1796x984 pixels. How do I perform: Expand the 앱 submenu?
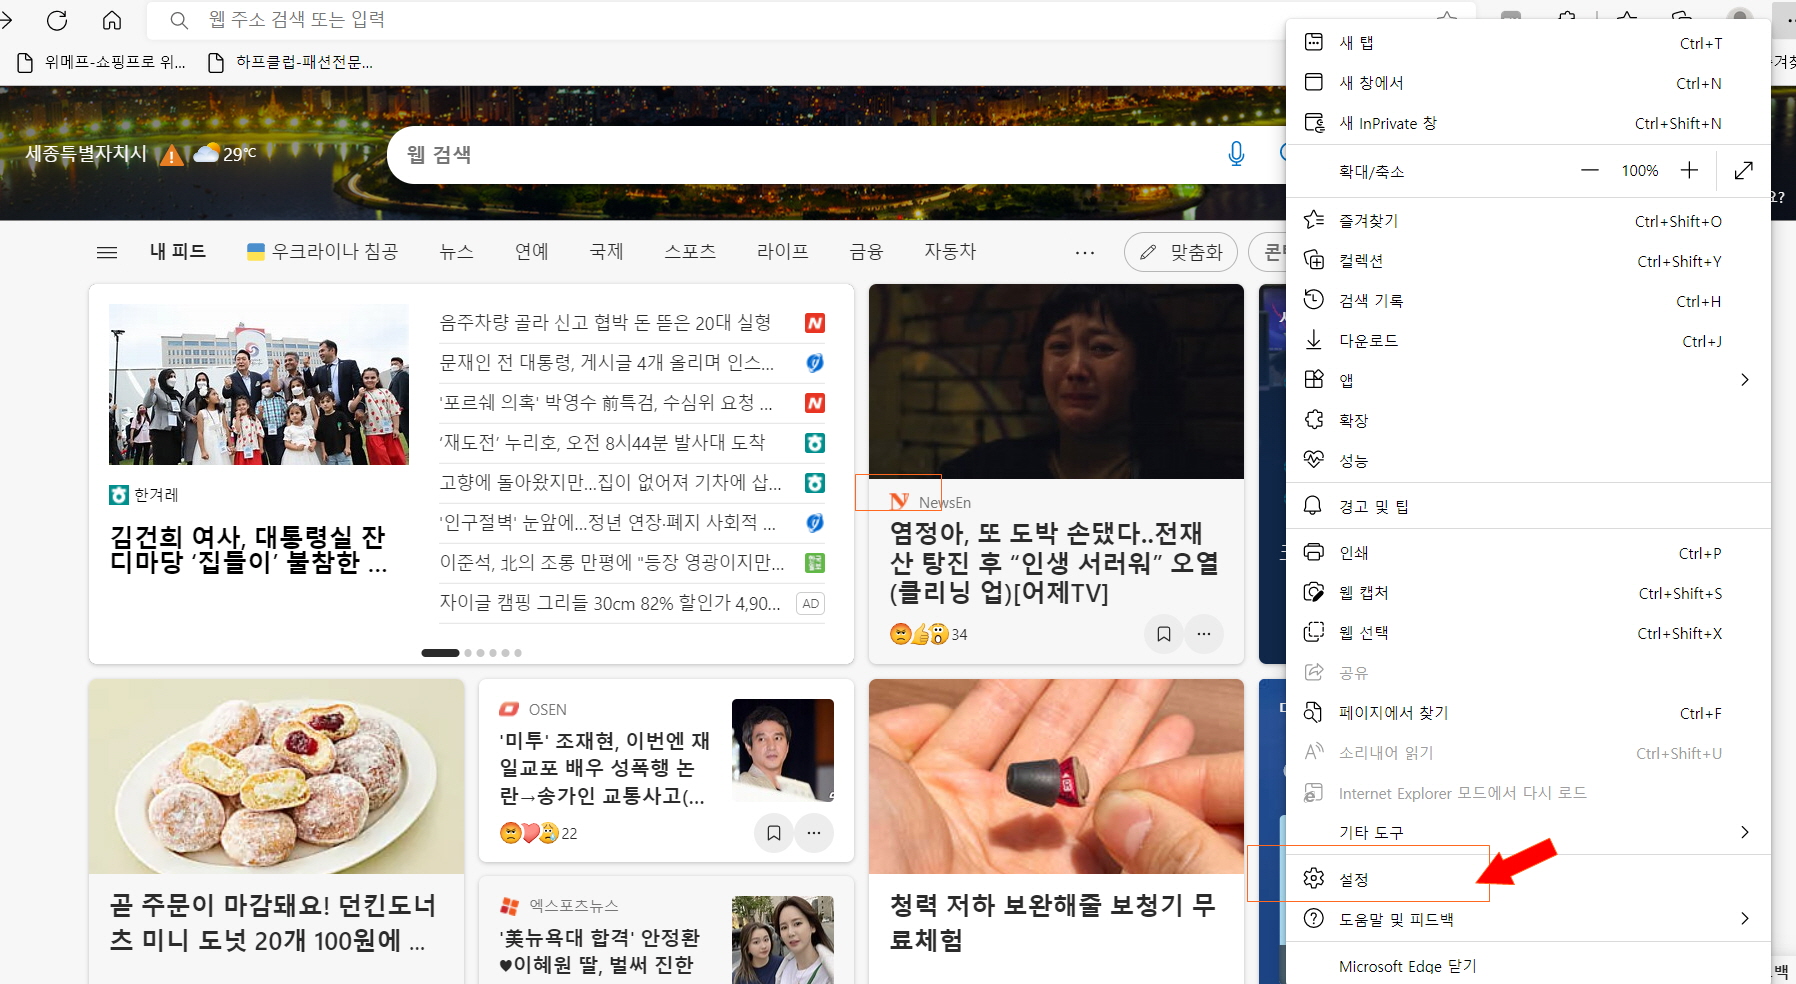click(1528, 380)
